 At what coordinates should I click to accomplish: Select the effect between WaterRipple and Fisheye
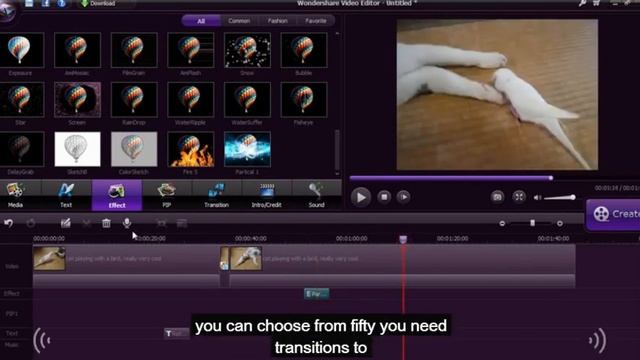tap(247, 100)
